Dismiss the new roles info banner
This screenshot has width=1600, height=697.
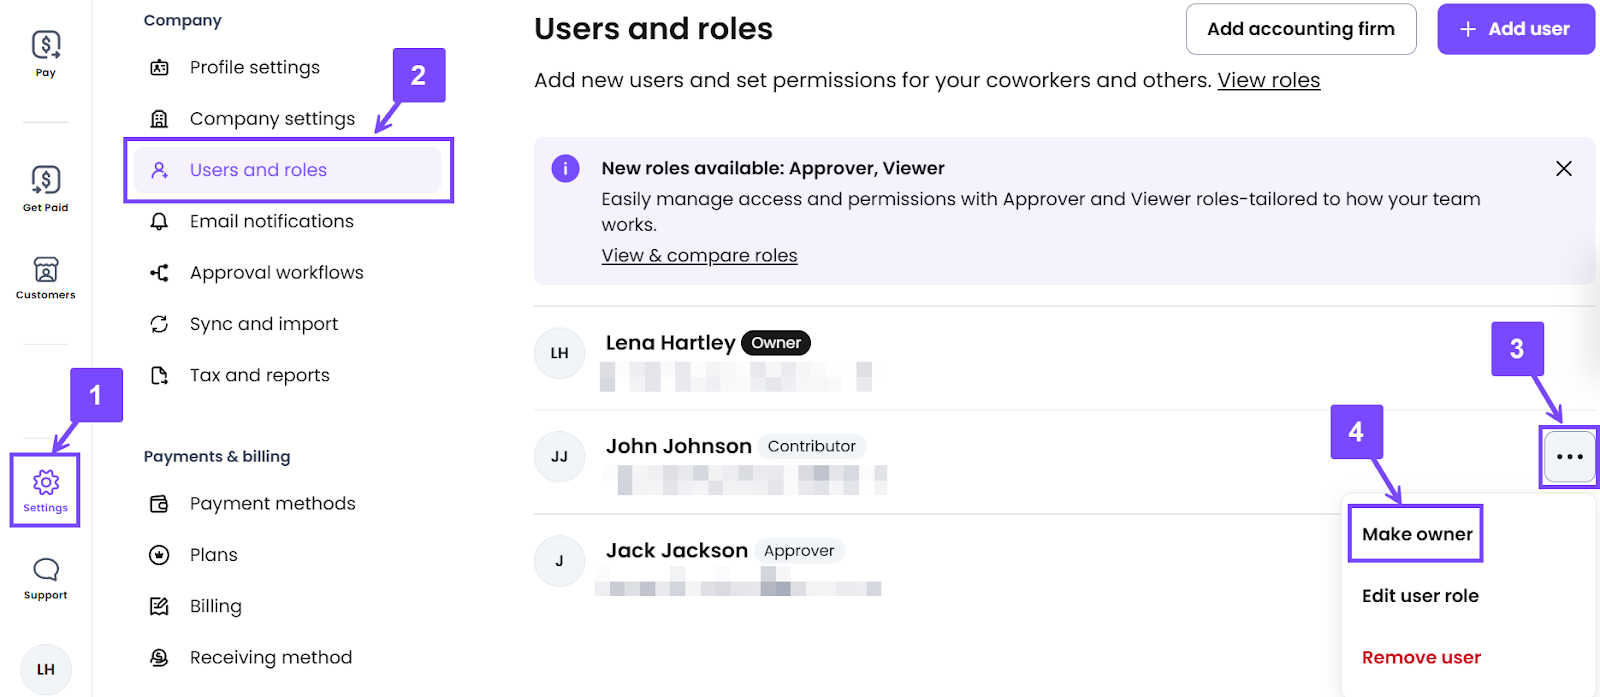[1564, 169]
